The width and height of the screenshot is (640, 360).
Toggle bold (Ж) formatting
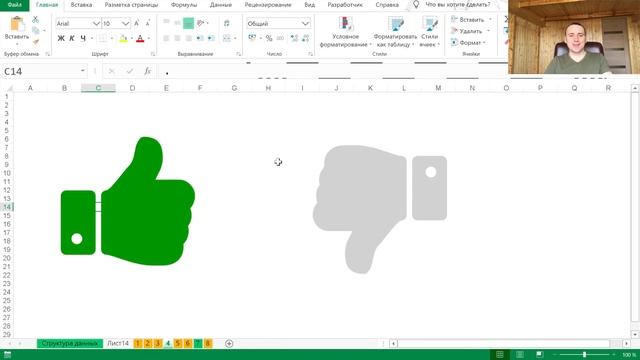click(61, 38)
